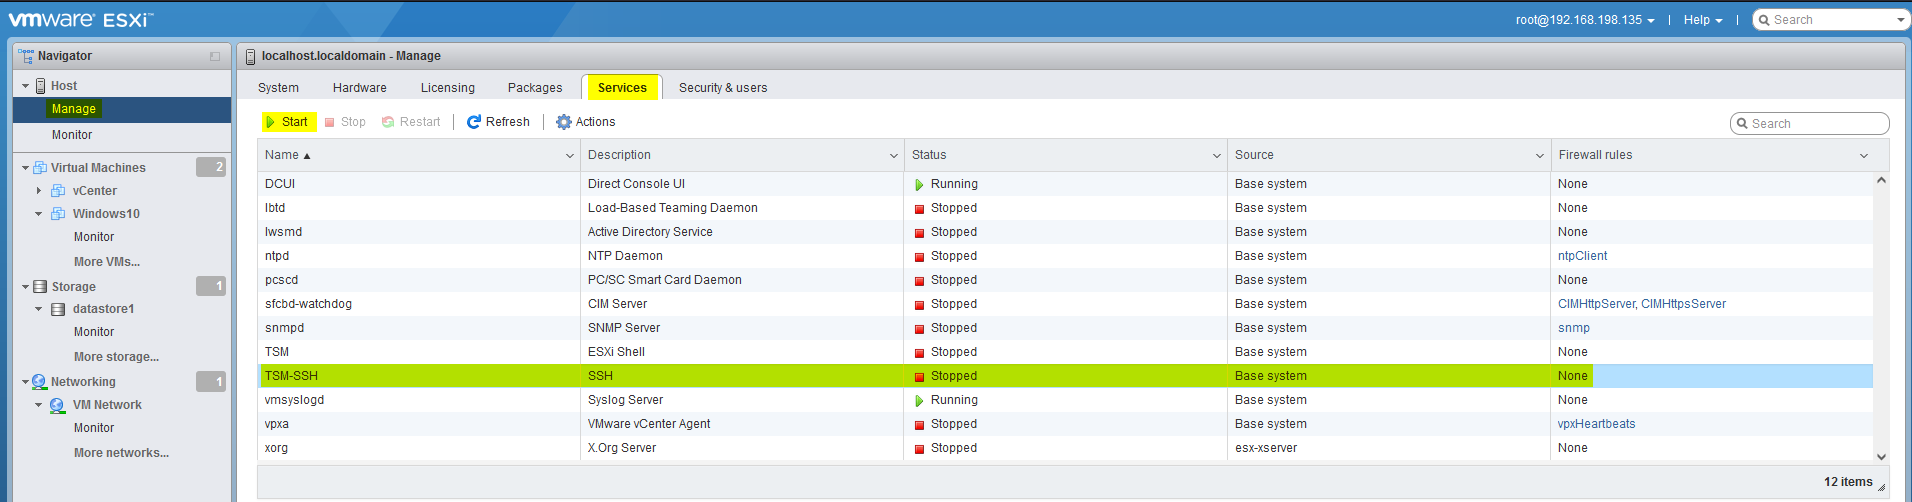
Task: Open the More networks... link
Action: [x=121, y=453]
